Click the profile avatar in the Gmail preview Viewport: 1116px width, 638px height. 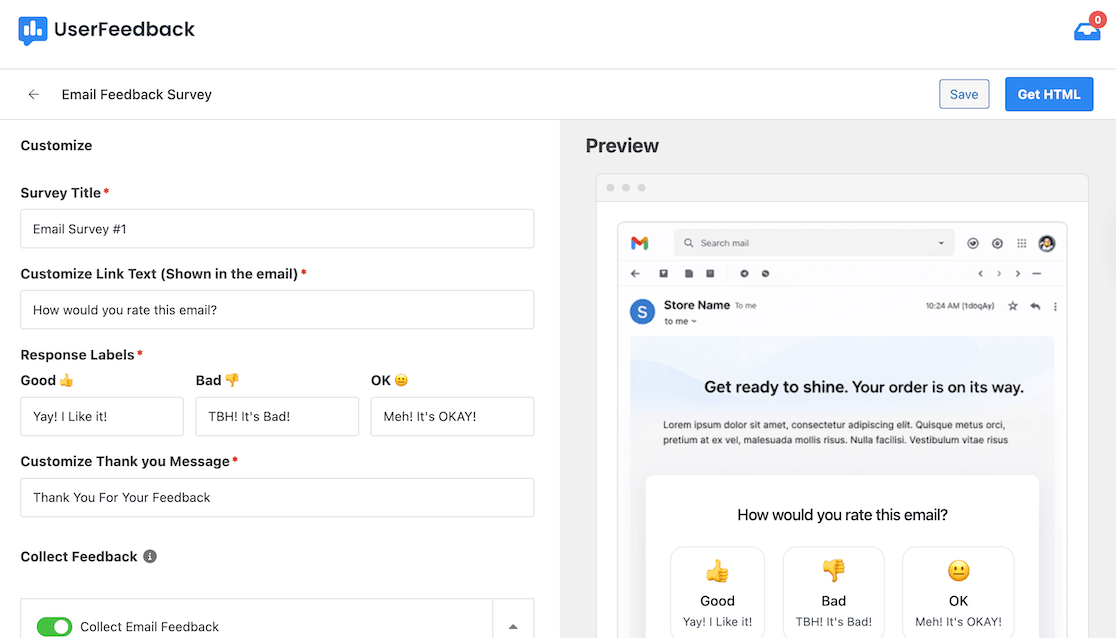tap(1048, 243)
